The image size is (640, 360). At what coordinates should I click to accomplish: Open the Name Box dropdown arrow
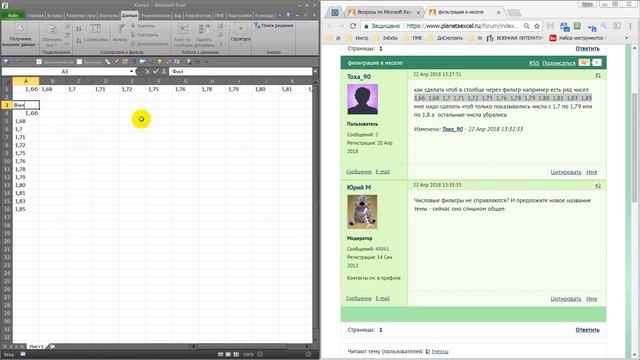click(131, 71)
